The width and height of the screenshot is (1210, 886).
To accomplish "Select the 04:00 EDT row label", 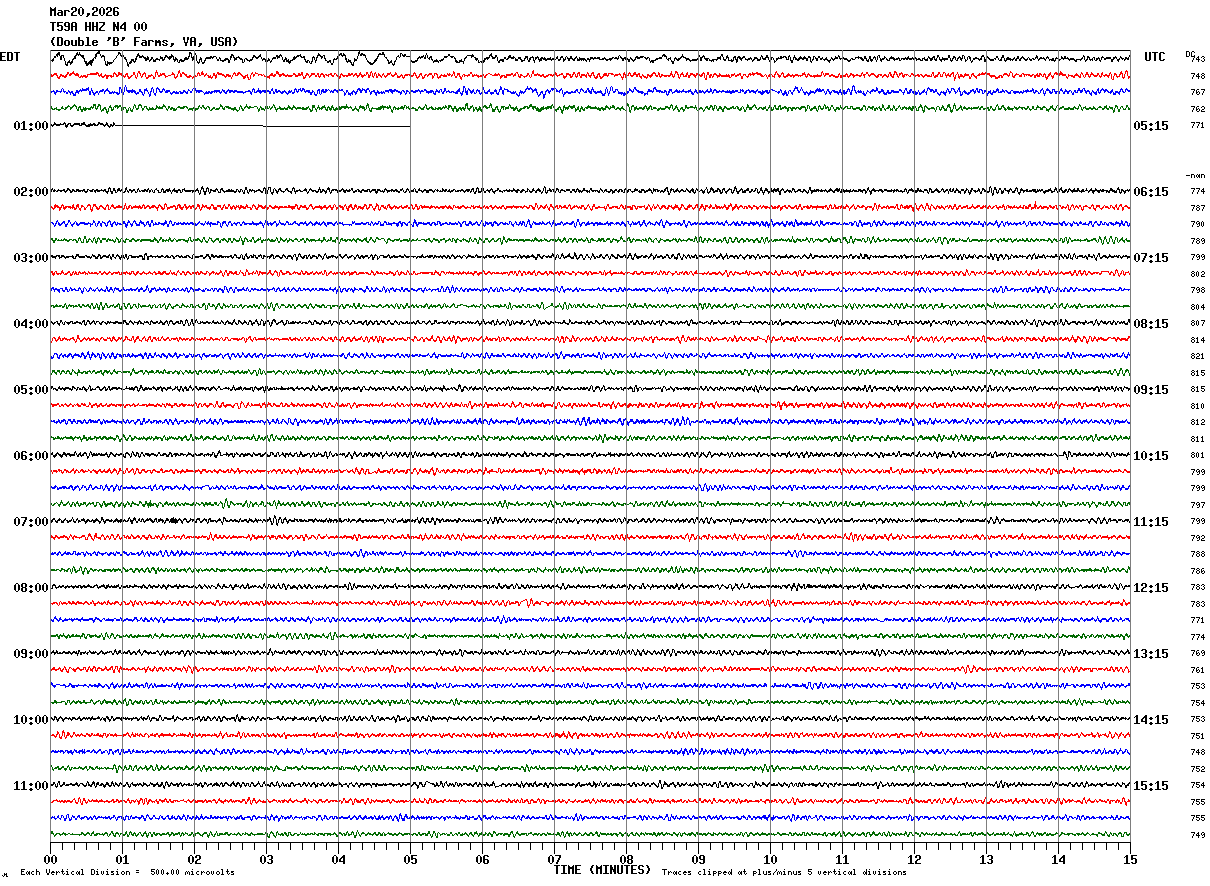I will (x=31, y=324).
